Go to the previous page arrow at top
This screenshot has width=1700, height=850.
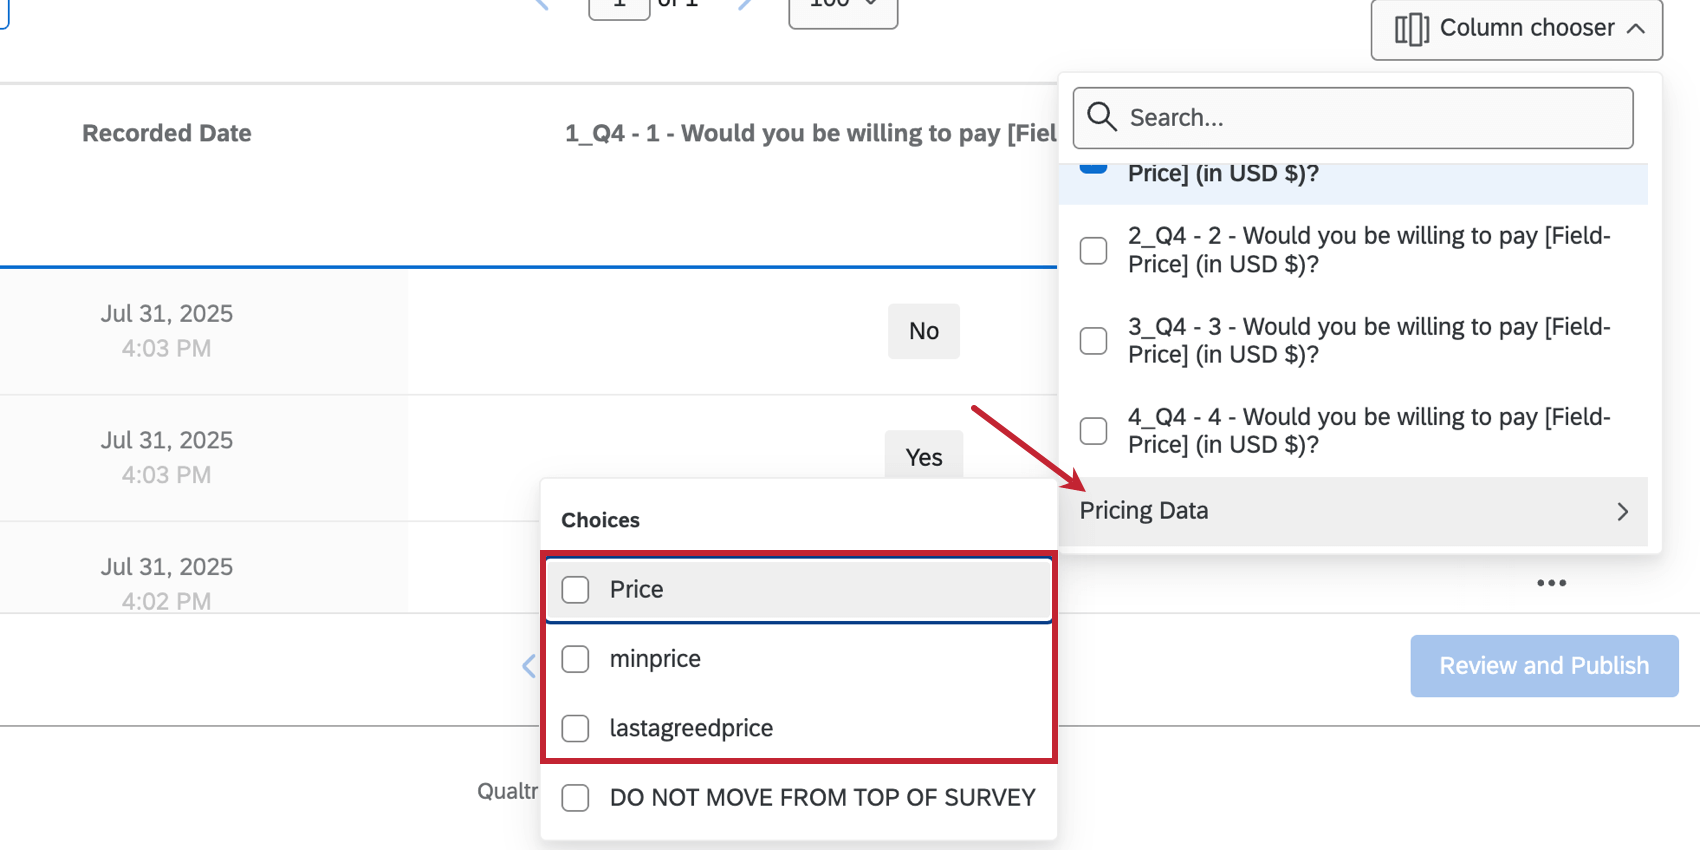tap(542, 4)
